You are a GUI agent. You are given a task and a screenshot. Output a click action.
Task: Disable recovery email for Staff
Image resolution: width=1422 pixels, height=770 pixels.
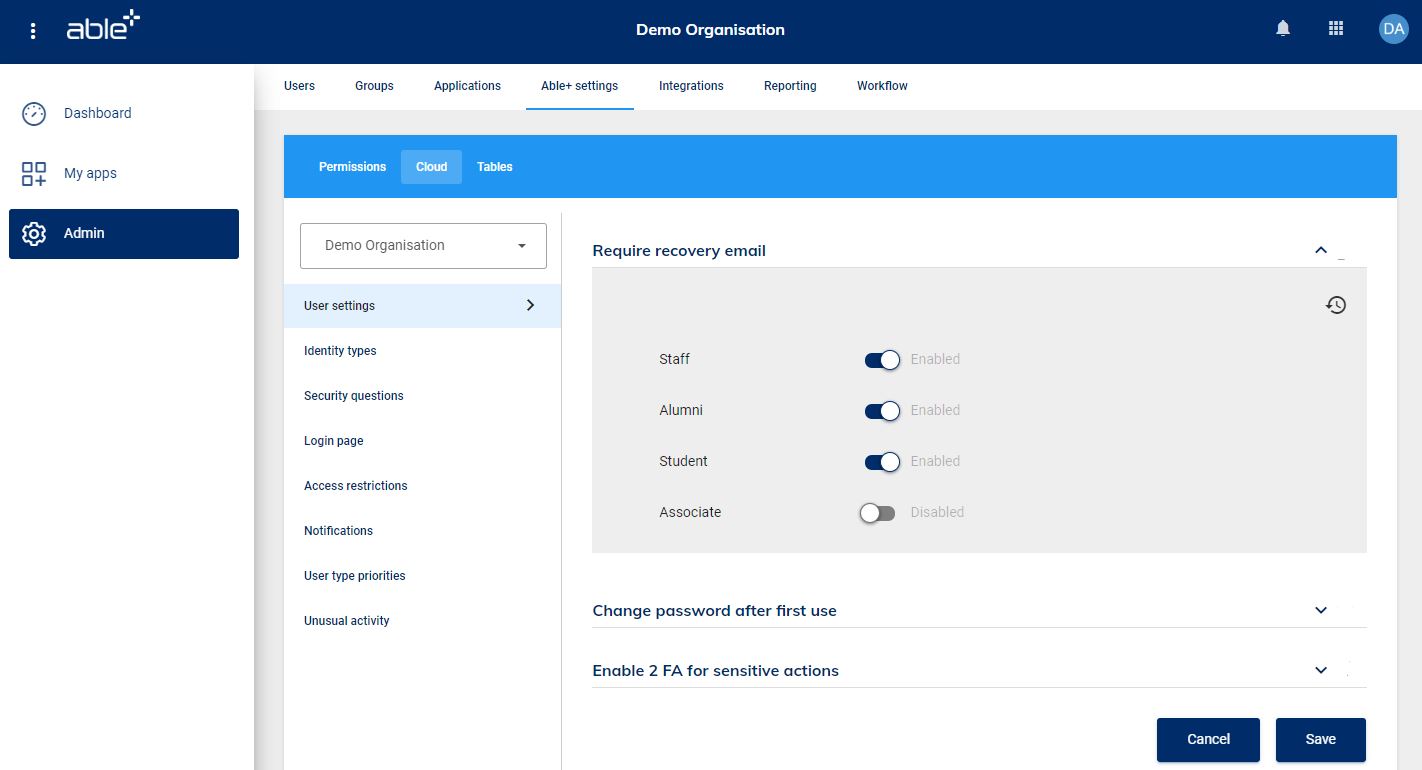(882, 360)
